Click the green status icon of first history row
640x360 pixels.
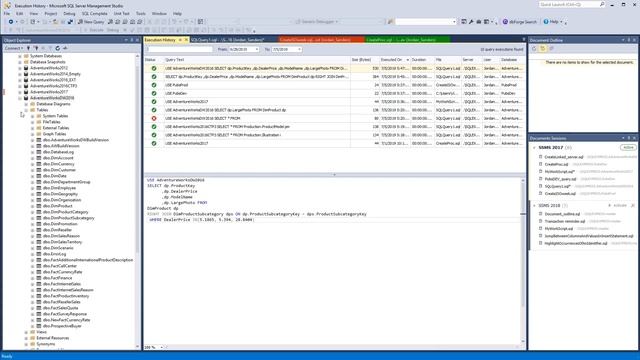154,68
